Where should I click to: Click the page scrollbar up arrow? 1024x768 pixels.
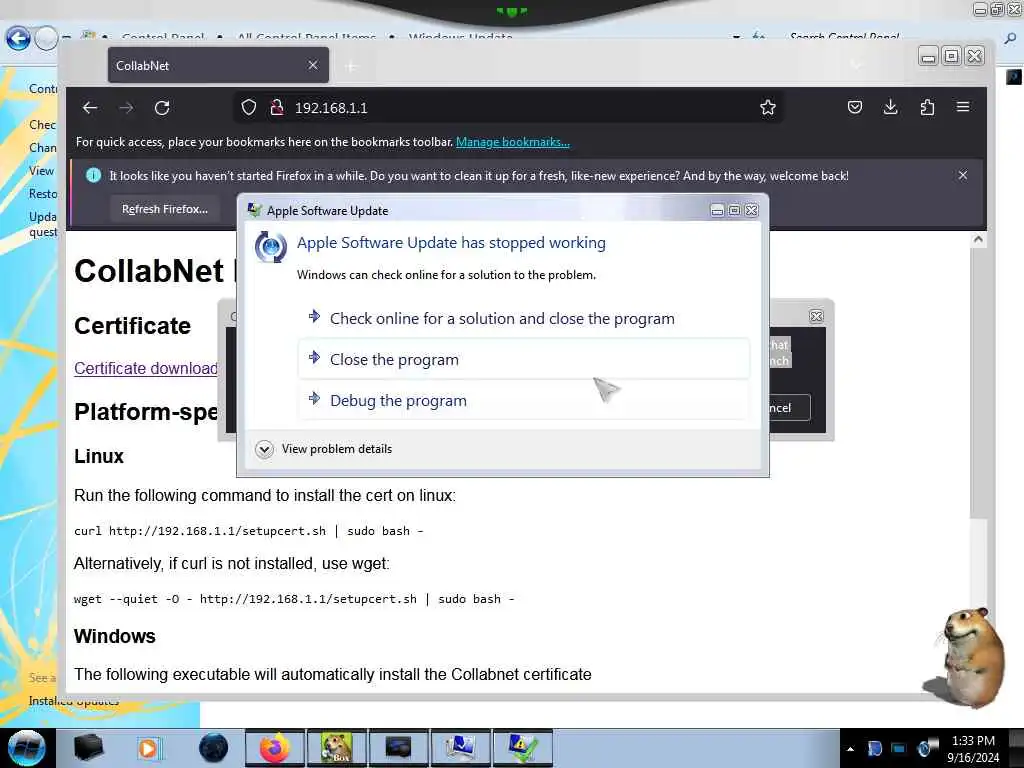tap(978, 240)
